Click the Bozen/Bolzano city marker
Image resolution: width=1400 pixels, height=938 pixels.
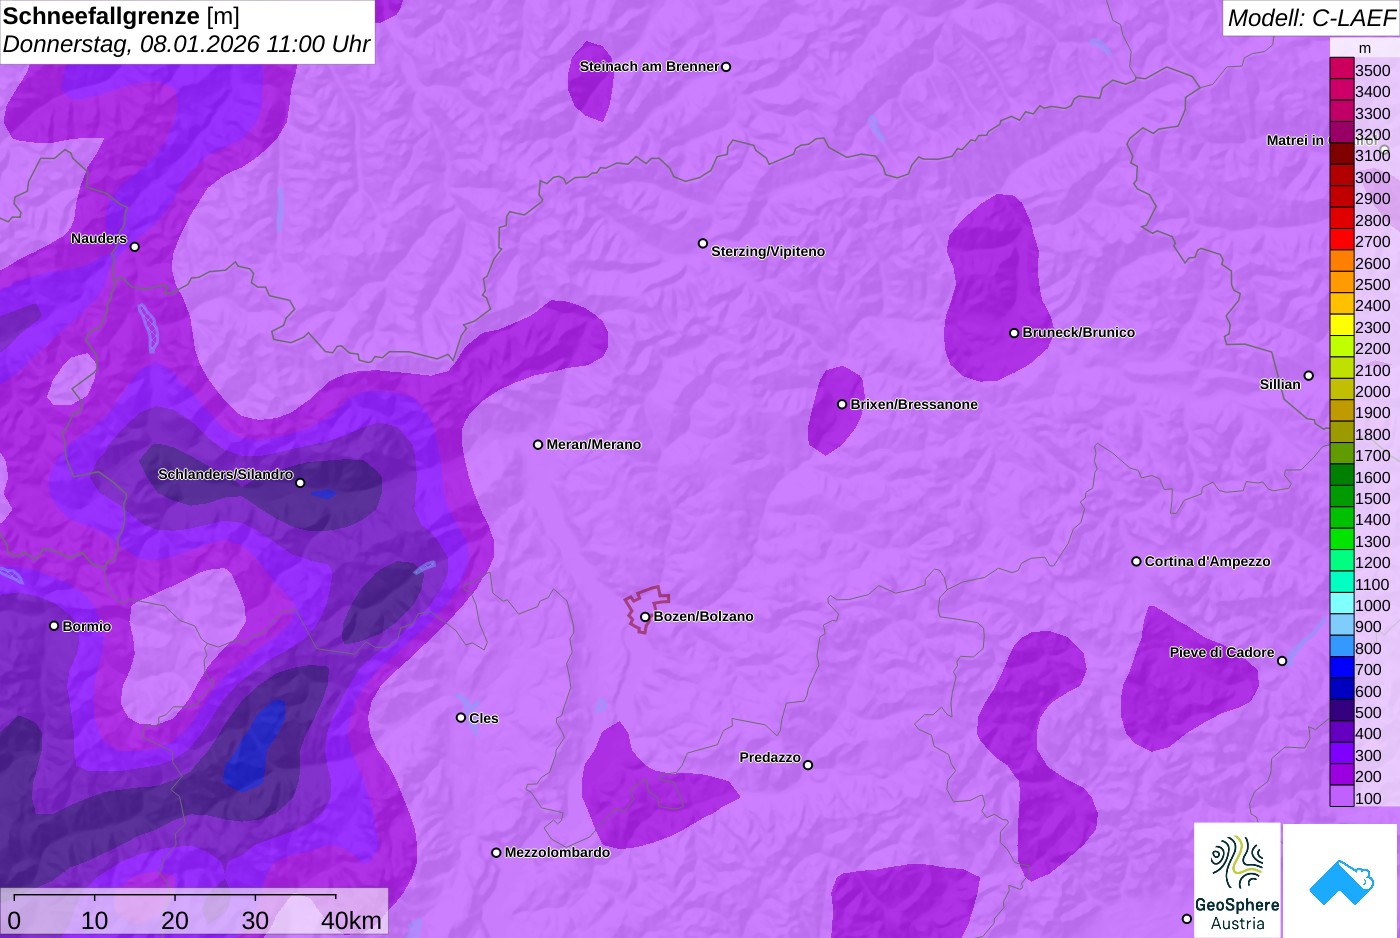pyautogui.click(x=645, y=617)
